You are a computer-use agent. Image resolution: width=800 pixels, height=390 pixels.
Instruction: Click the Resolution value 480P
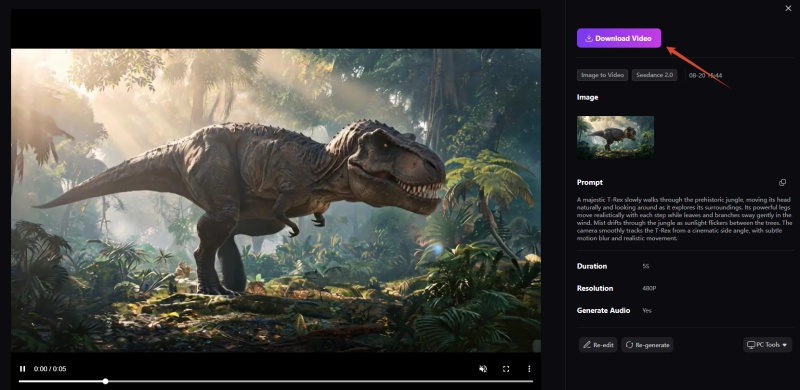coord(649,288)
